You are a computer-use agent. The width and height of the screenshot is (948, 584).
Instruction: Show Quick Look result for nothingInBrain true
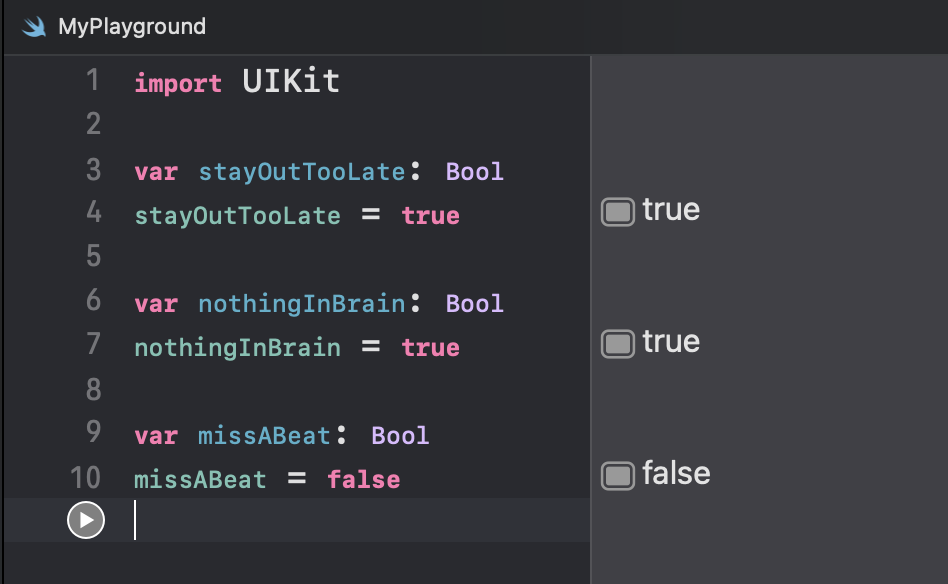coord(617,343)
